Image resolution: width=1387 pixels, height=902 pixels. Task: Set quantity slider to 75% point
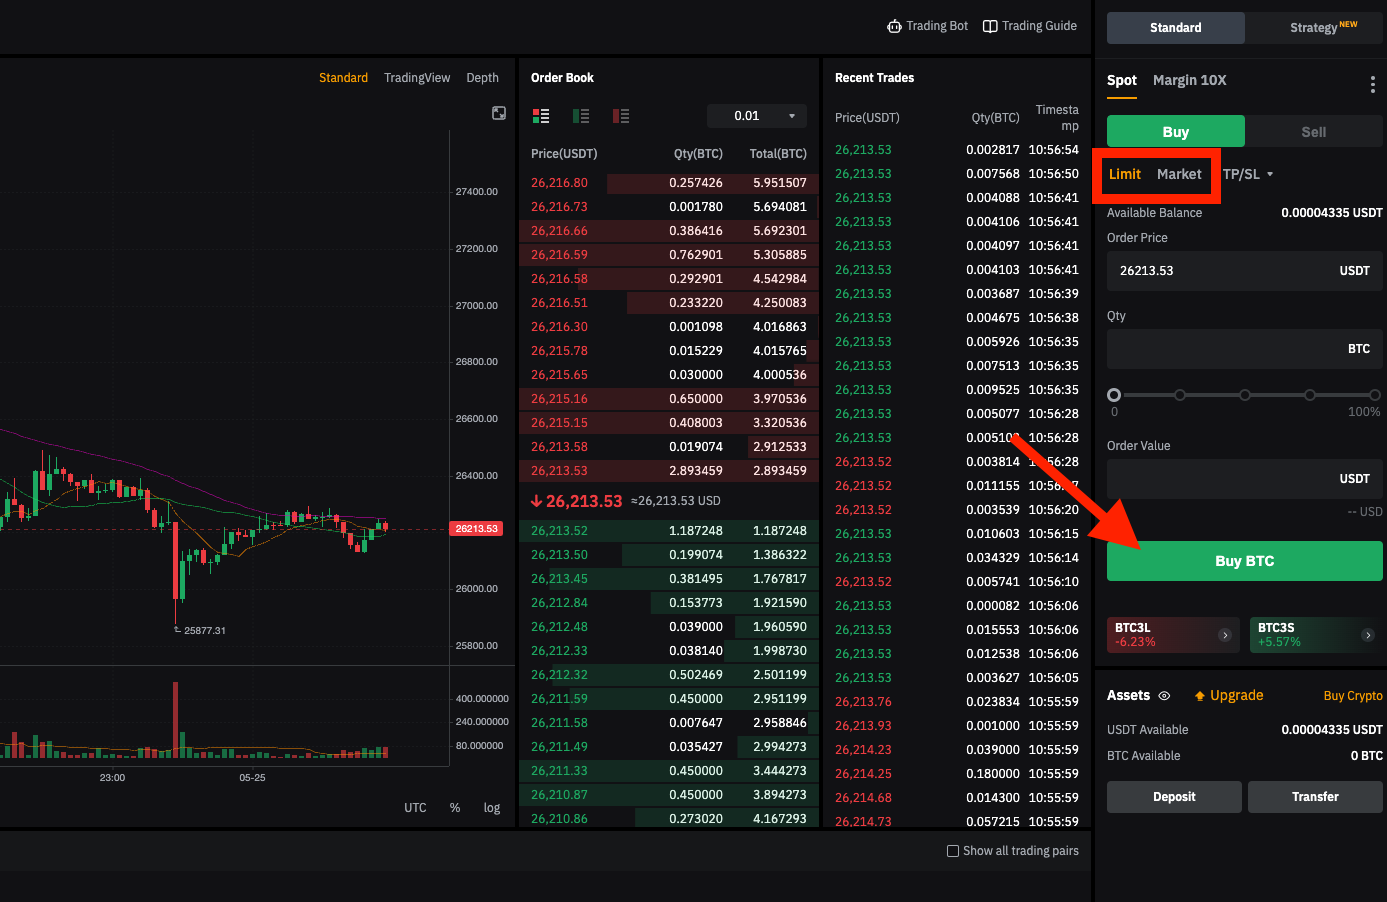click(1310, 395)
